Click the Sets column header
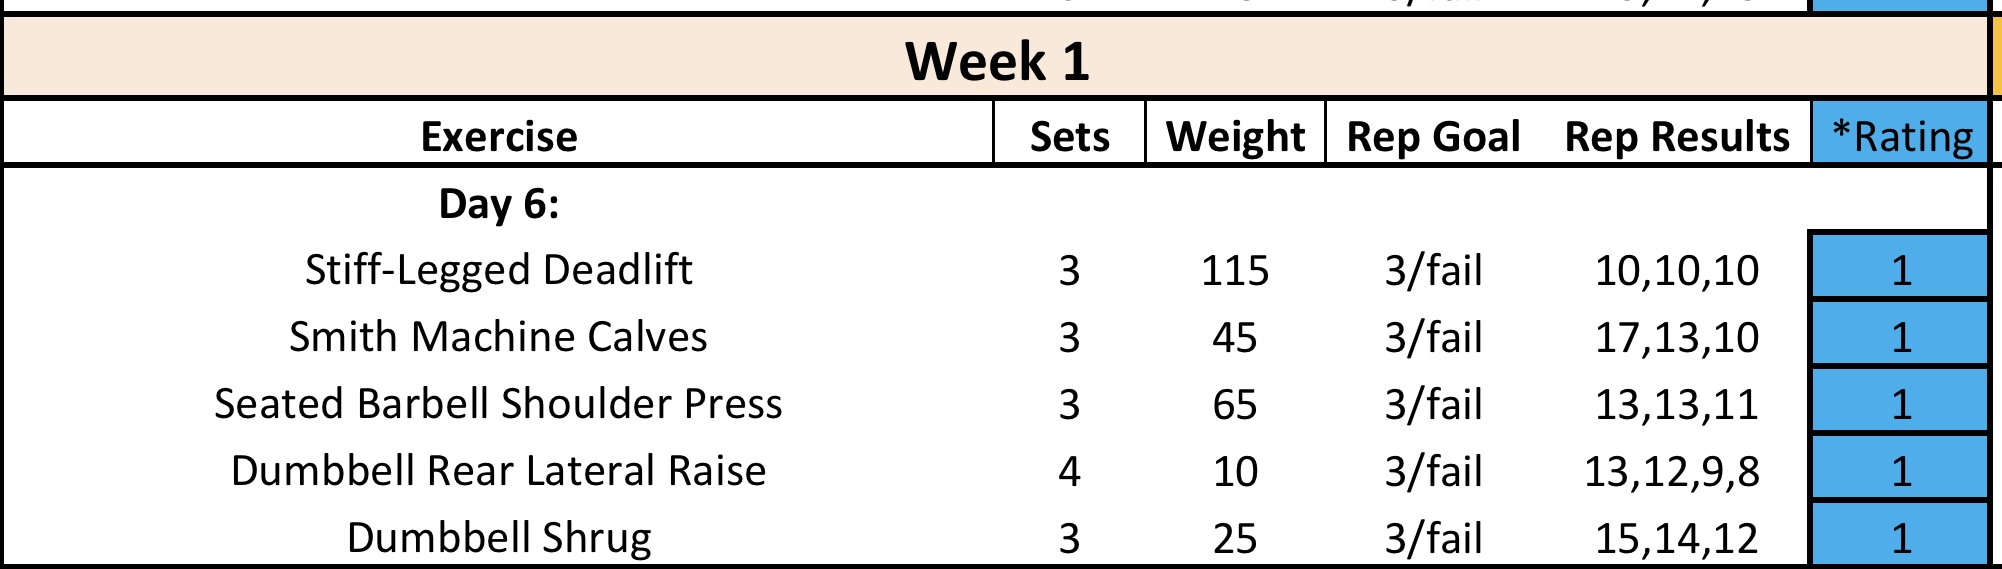This screenshot has width=2002, height=569. (1069, 136)
